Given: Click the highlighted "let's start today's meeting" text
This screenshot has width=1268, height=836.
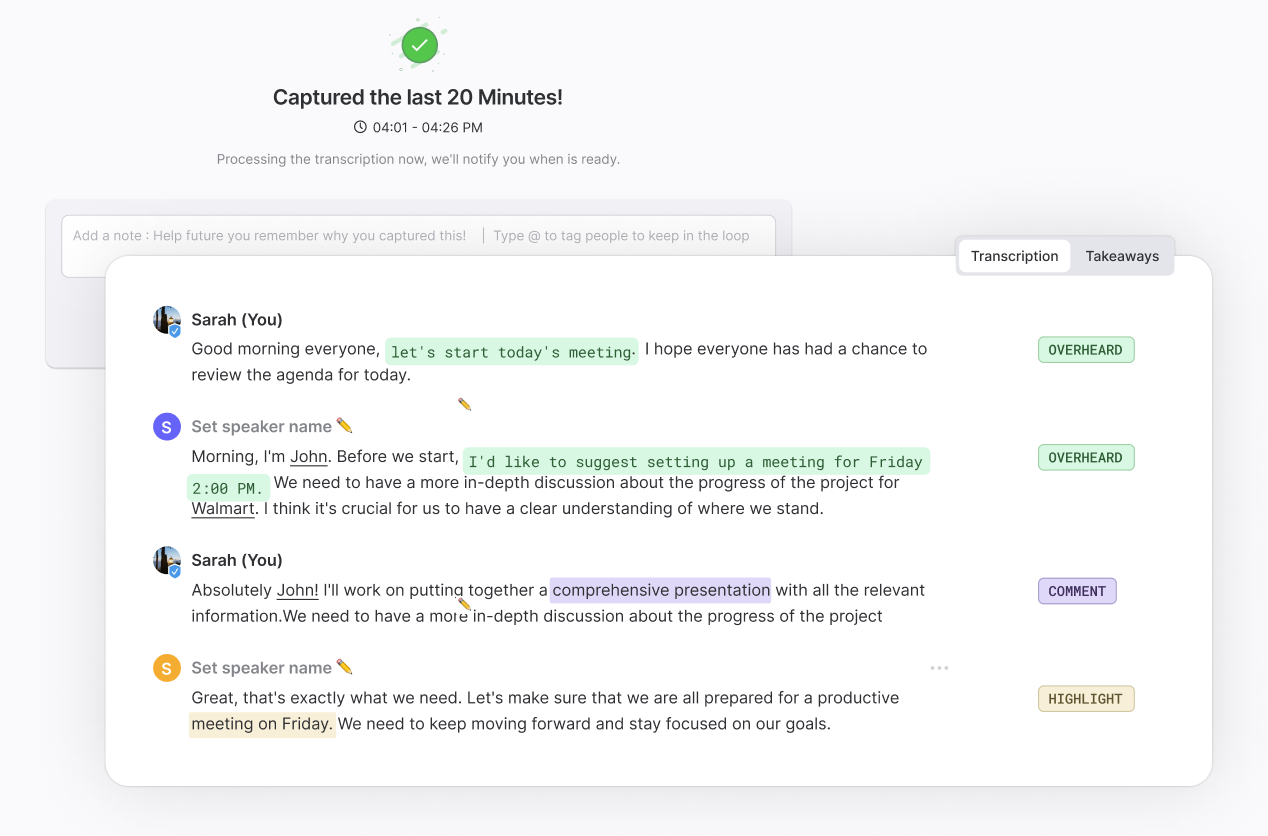Looking at the screenshot, I should (511, 351).
